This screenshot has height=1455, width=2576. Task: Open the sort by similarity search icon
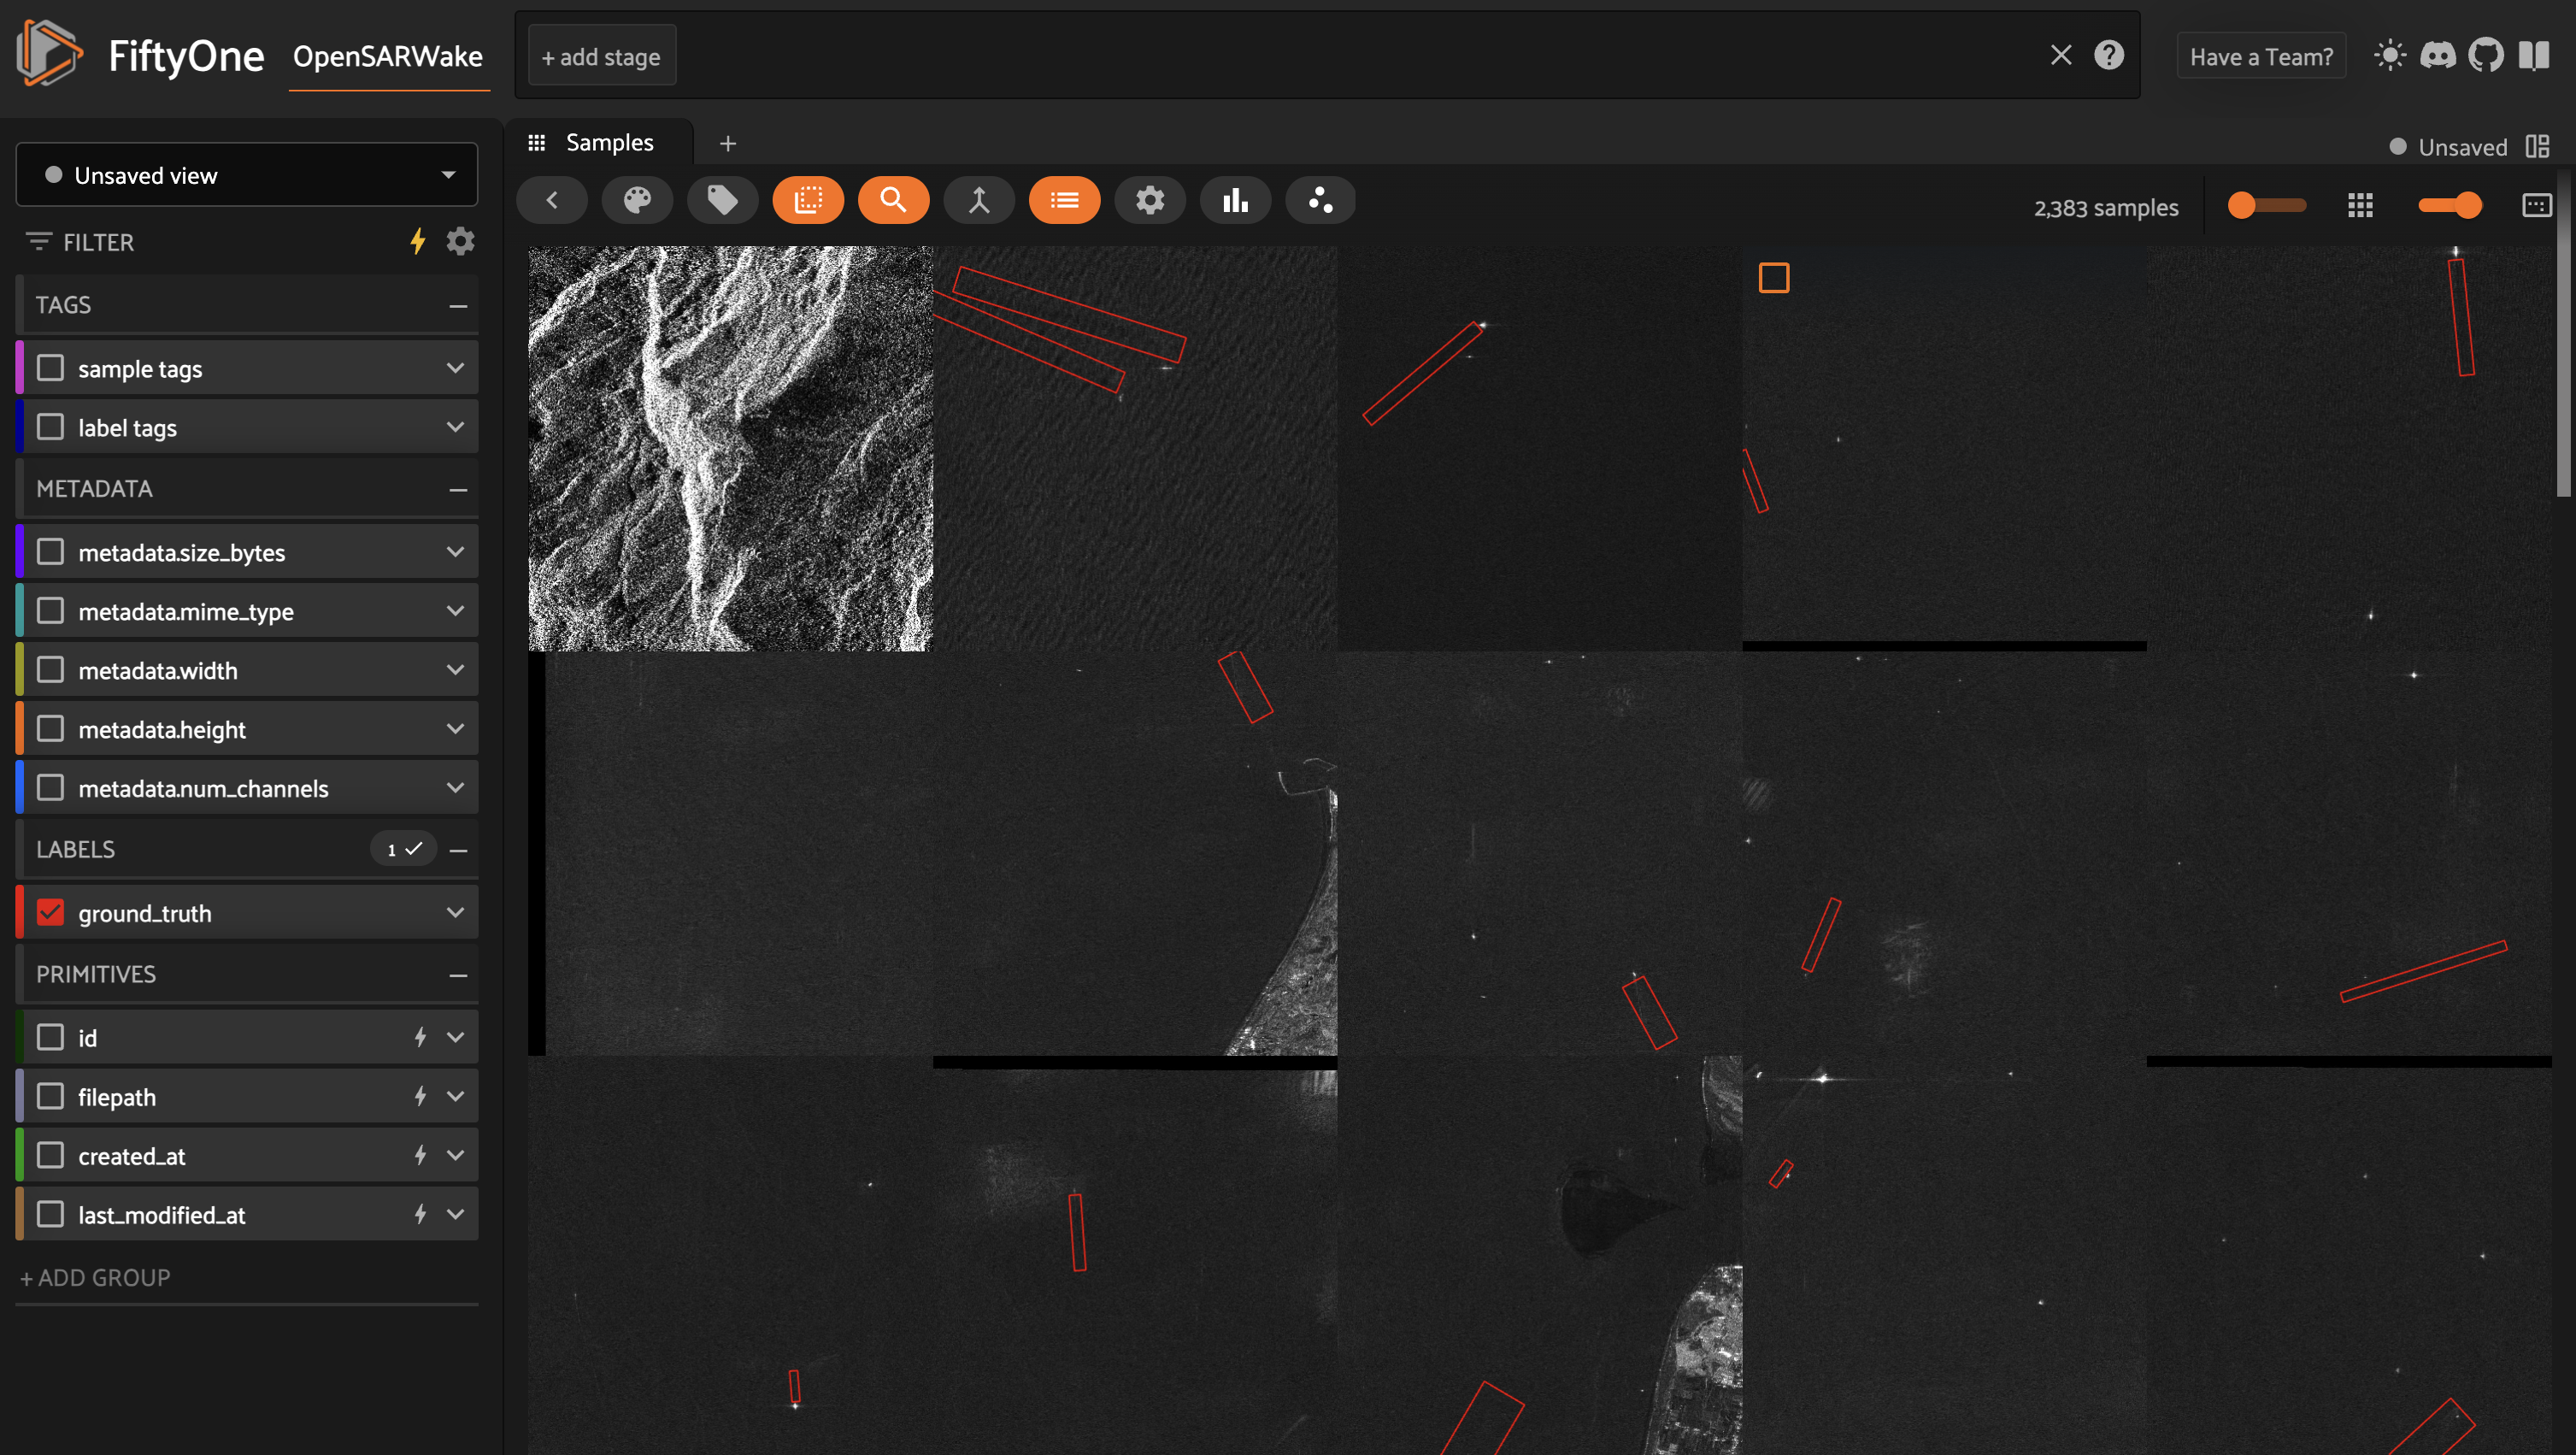click(x=893, y=201)
